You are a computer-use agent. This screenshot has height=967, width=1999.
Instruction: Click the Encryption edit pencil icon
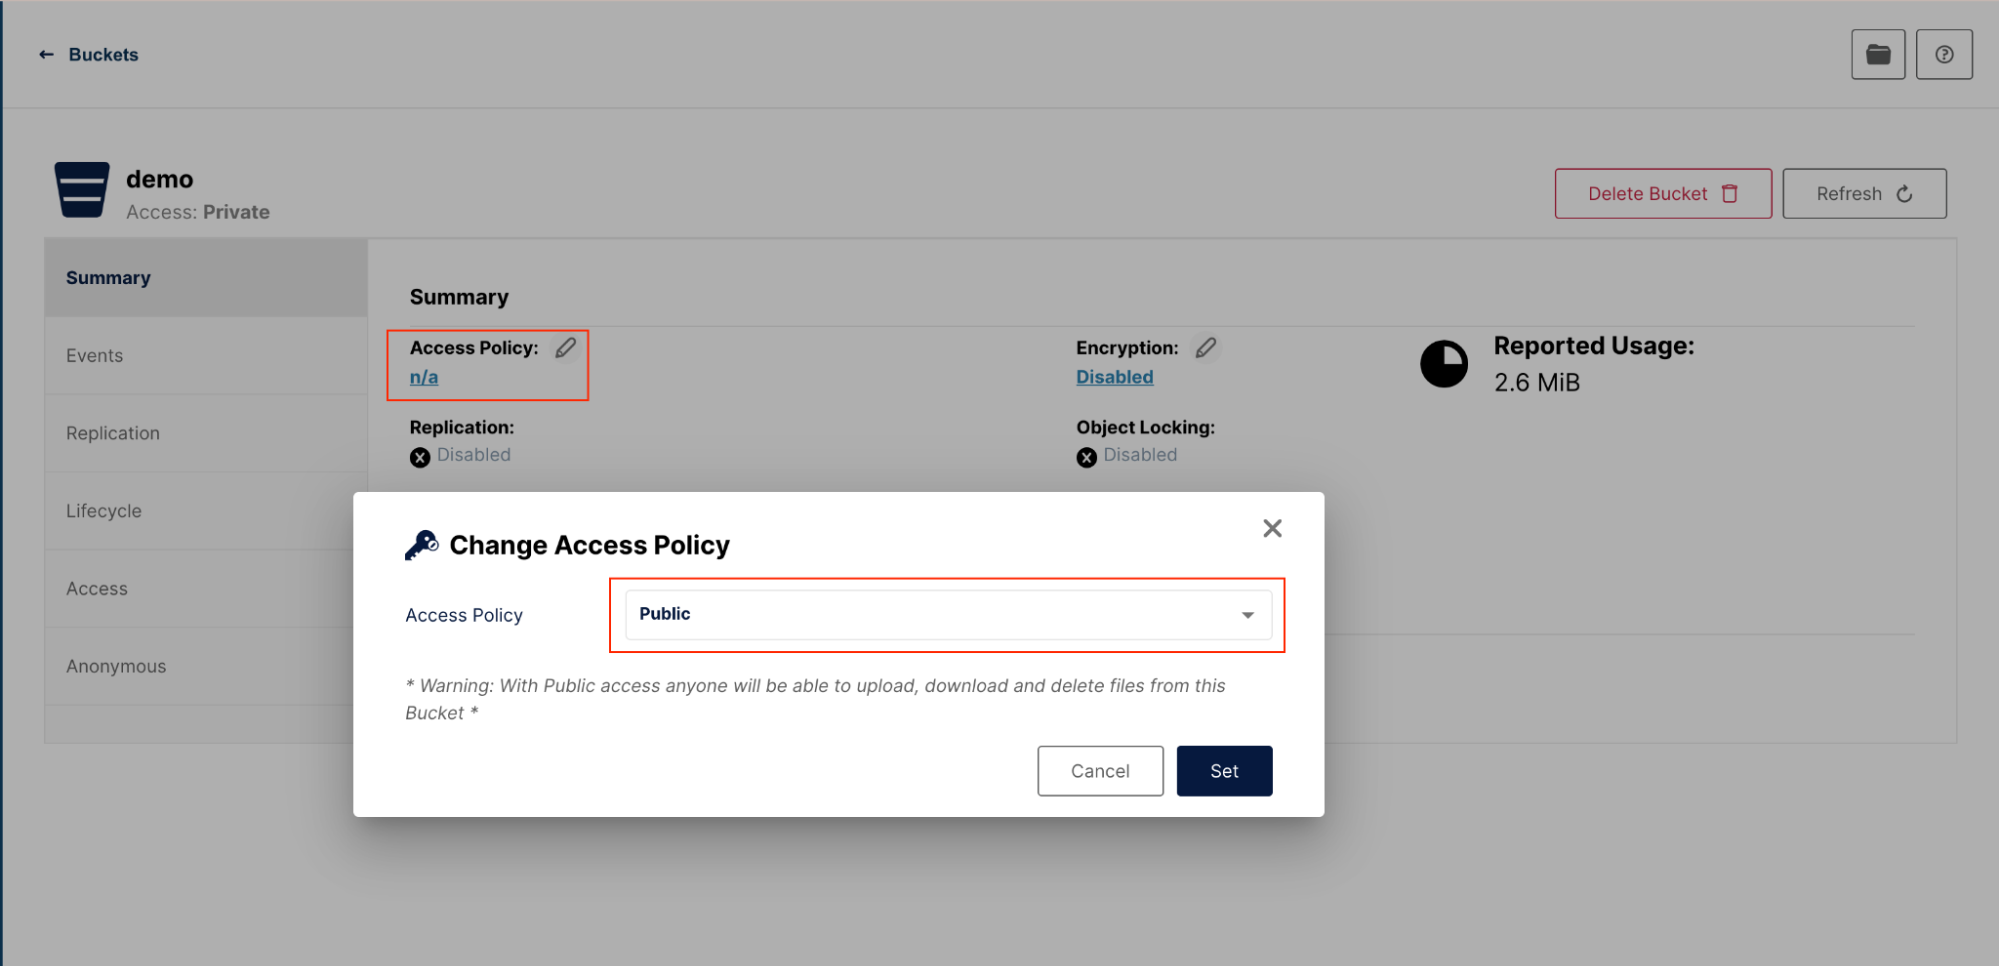[1206, 348]
